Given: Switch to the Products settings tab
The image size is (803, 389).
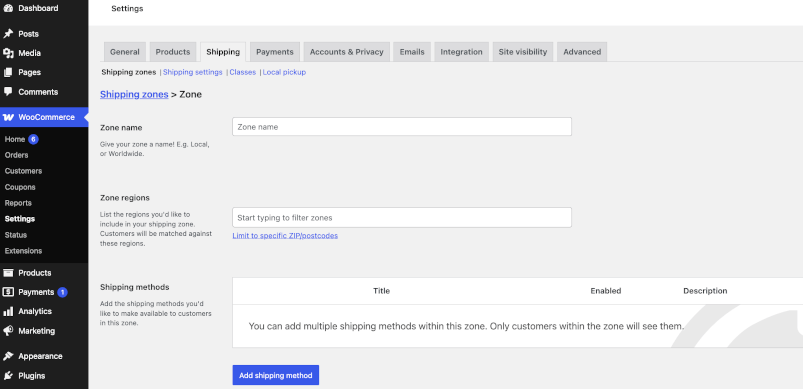Looking at the screenshot, I should click(x=173, y=52).
